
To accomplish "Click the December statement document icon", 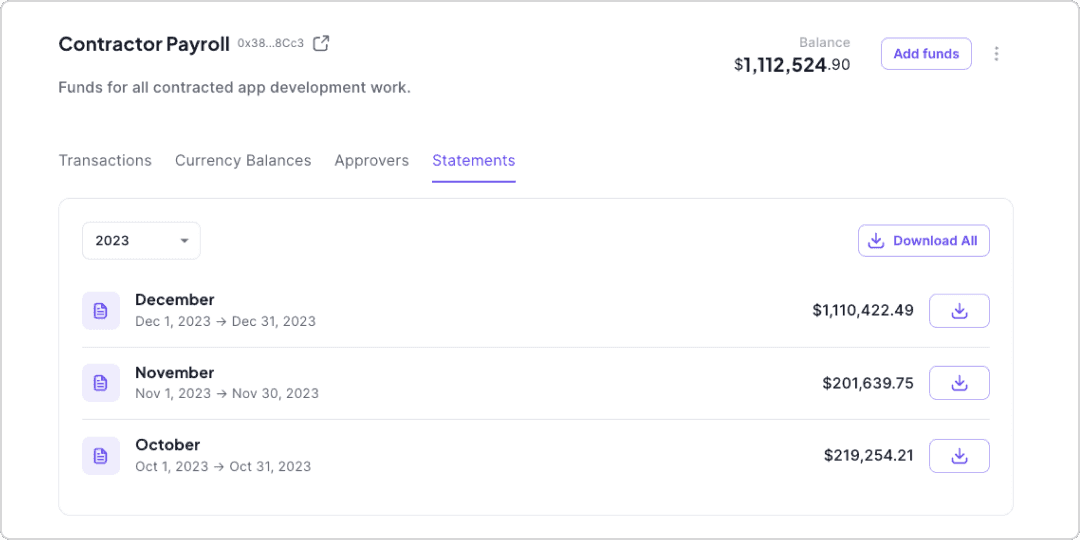I will [x=101, y=311].
